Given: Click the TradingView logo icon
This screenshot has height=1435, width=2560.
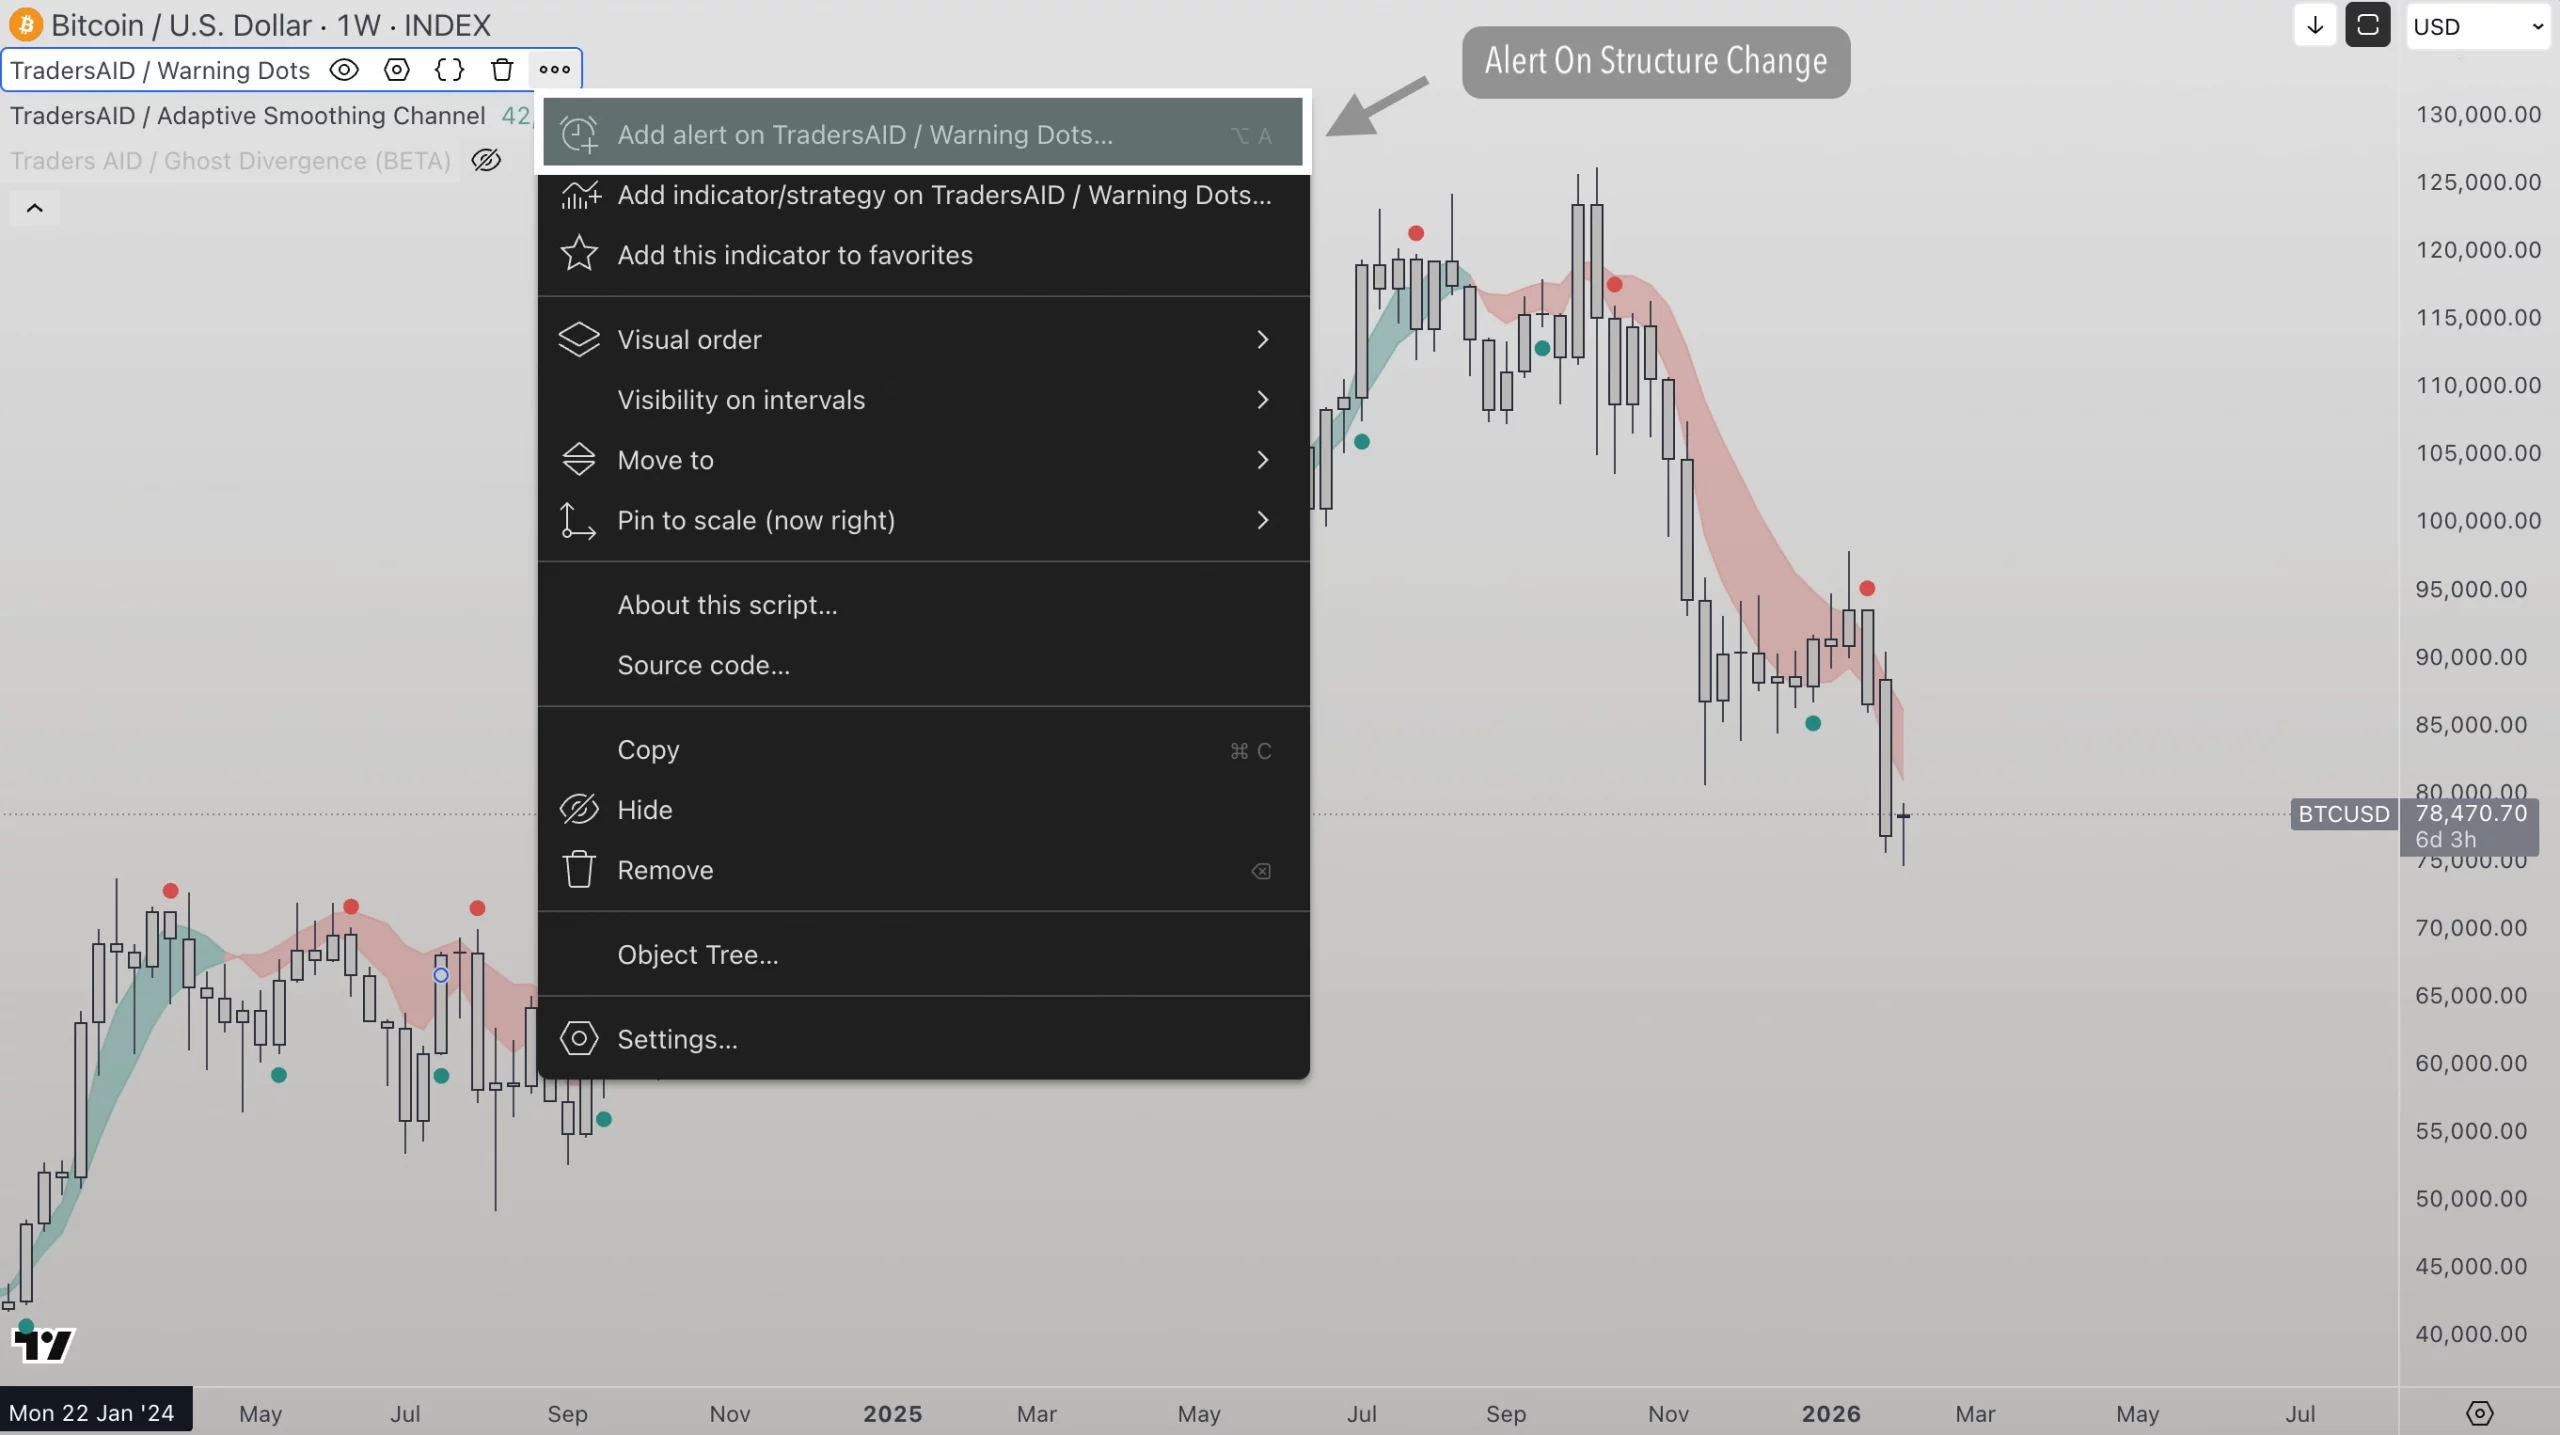Looking at the screenshot, I should pos(43,1344).
